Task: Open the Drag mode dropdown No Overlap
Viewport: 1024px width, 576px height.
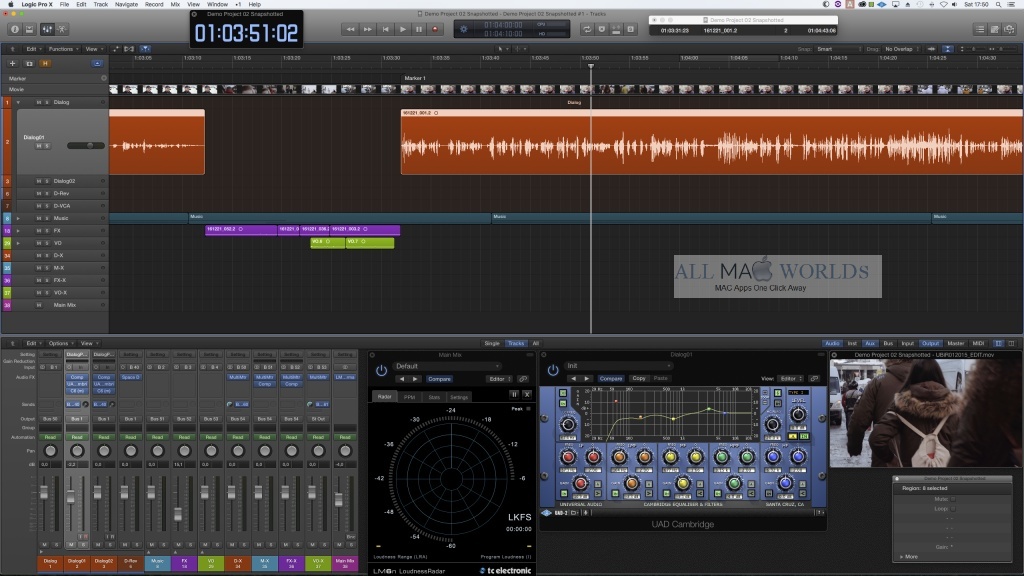Action: (x=901, y=49)
